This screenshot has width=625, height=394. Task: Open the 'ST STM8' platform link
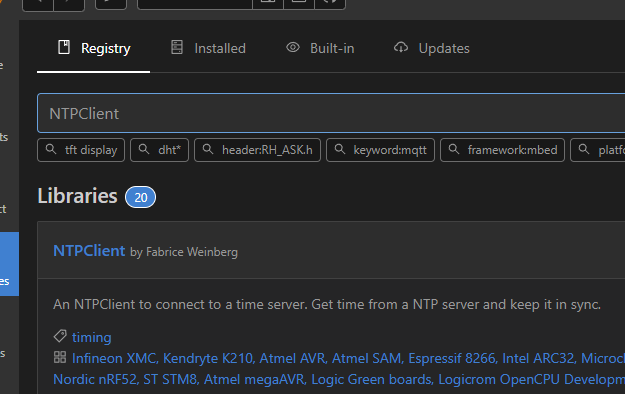point(170,379)
